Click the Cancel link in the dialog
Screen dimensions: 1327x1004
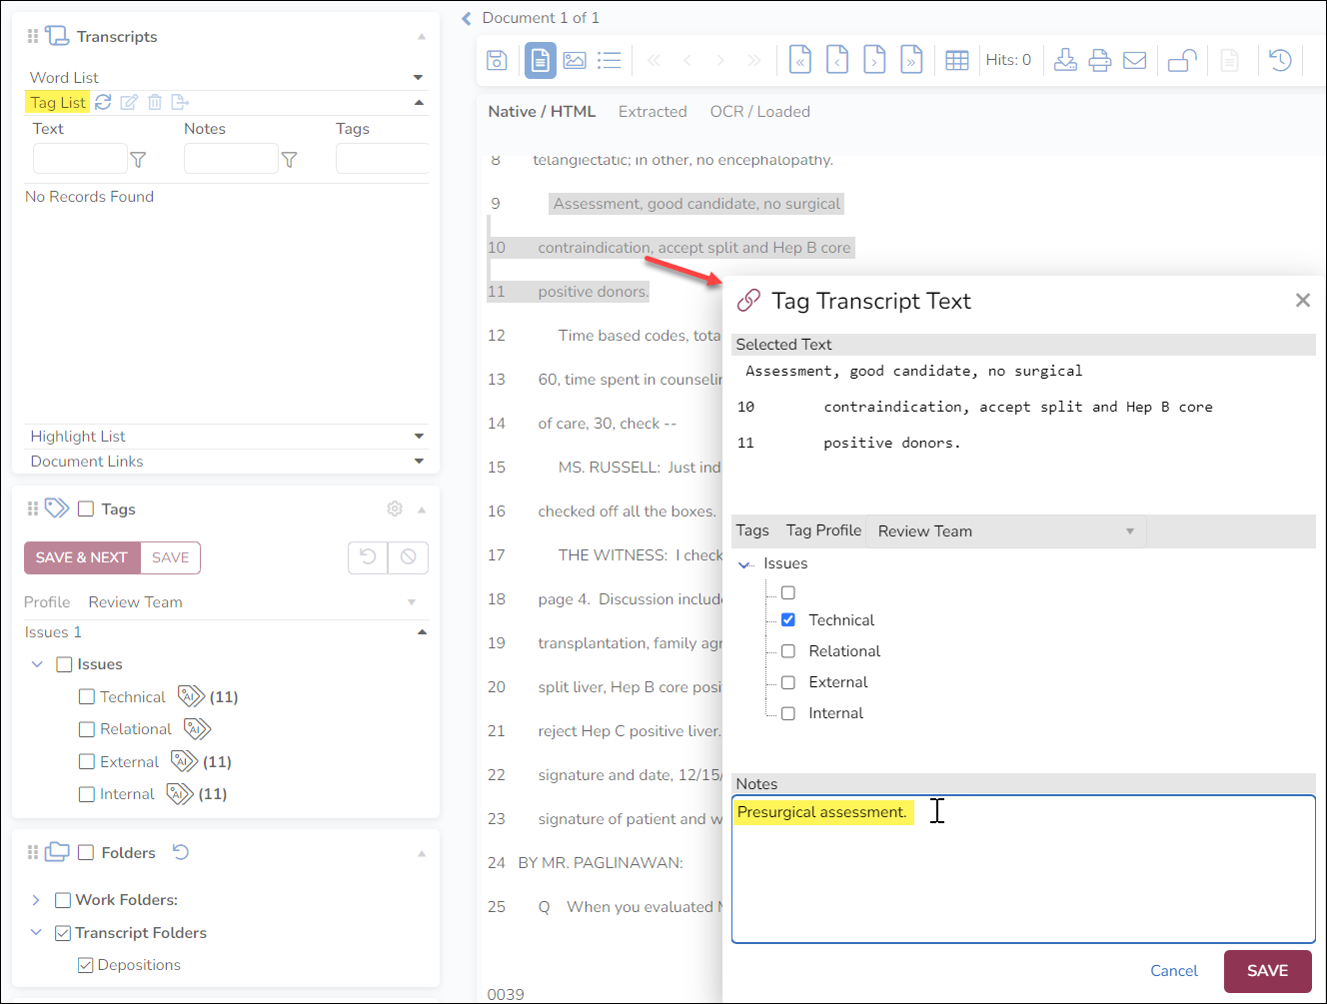tap(1174, 971)
